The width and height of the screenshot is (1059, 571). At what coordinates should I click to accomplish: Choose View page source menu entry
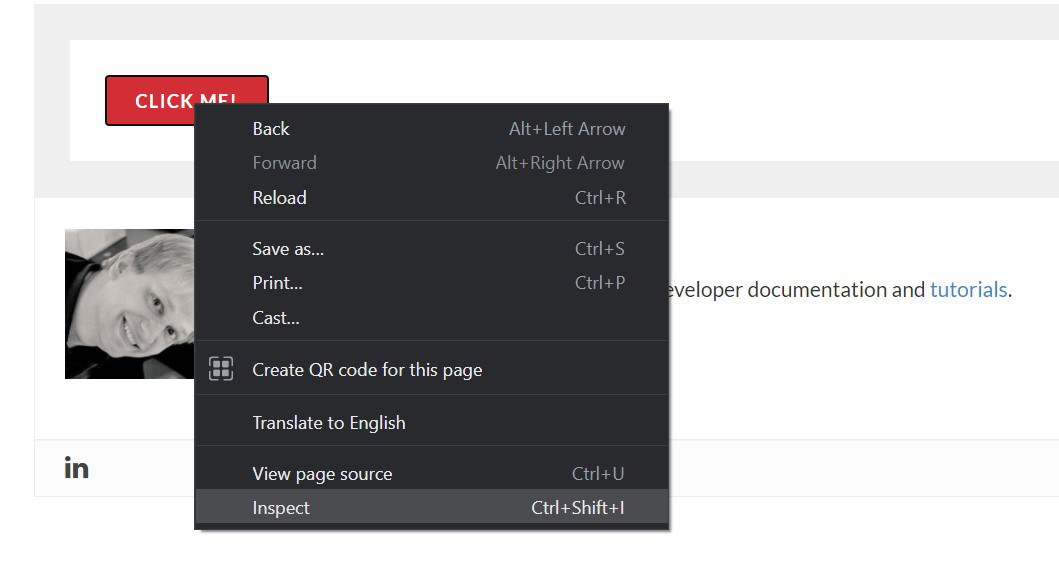coord(322,474)
